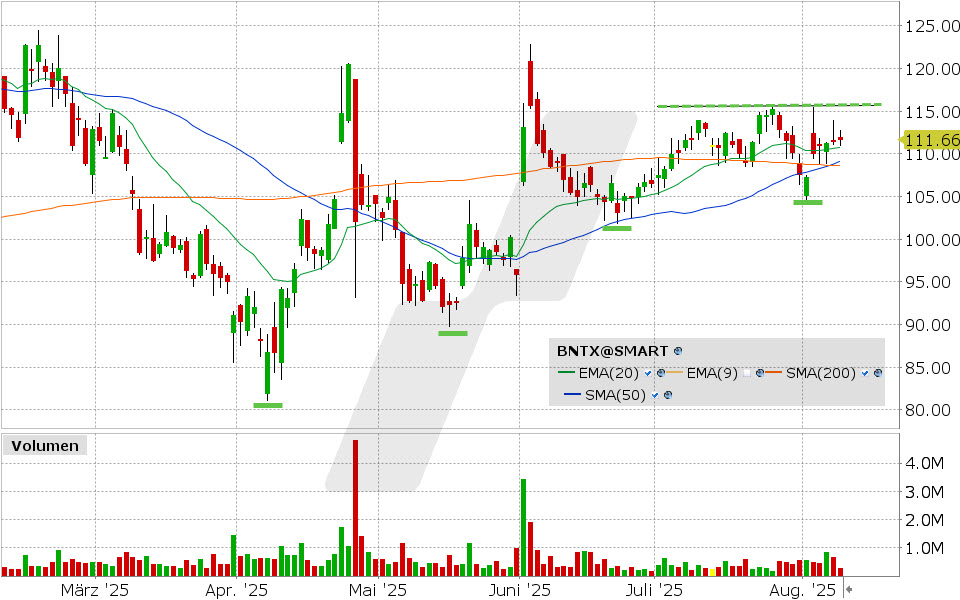Click the 90.00 price axis label
This screenshot has height=600, width=960.
coord(928,325)
